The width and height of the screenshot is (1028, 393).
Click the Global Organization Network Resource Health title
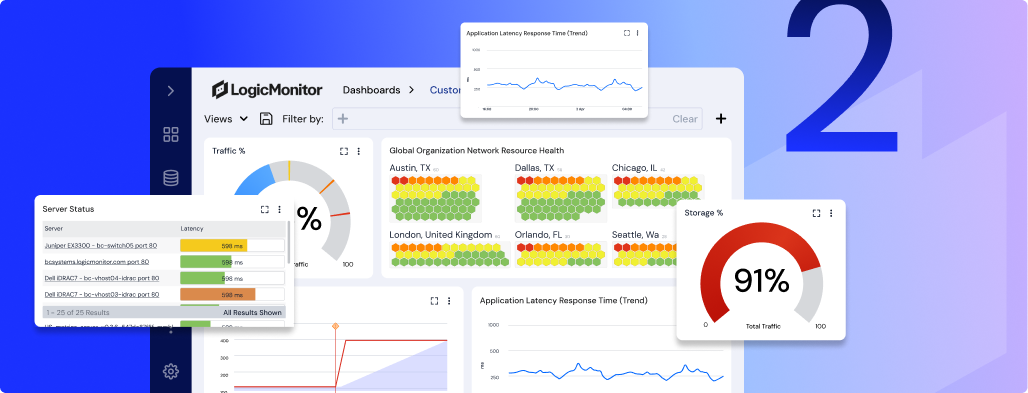click(477, 151)
